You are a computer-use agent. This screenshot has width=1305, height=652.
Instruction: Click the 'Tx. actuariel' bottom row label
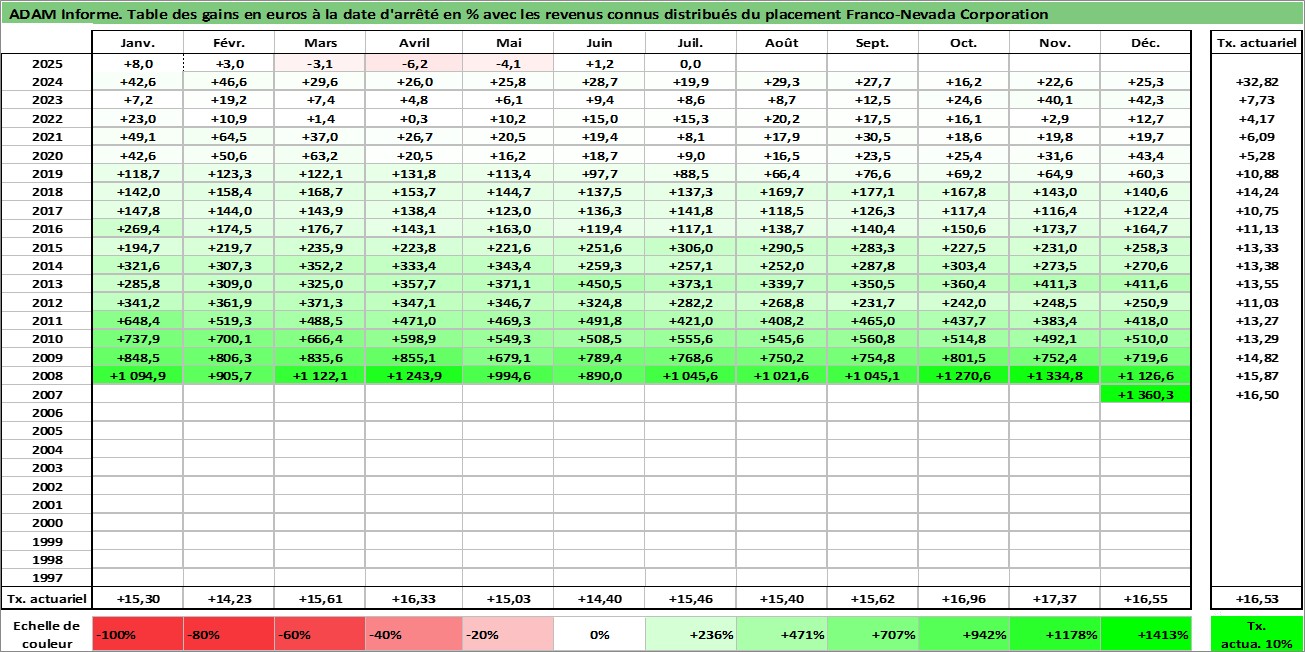47,598
